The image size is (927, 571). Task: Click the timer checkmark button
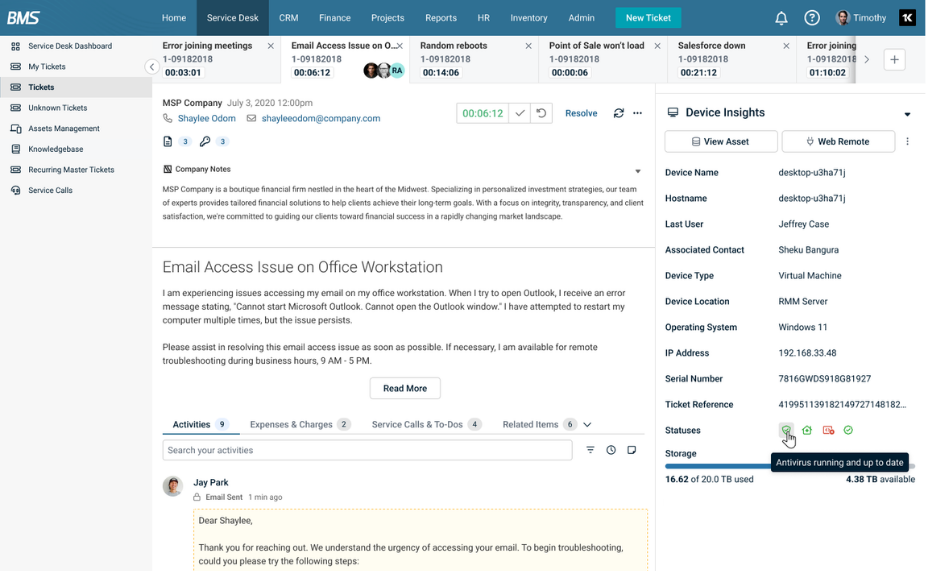[x=520, y=113]
